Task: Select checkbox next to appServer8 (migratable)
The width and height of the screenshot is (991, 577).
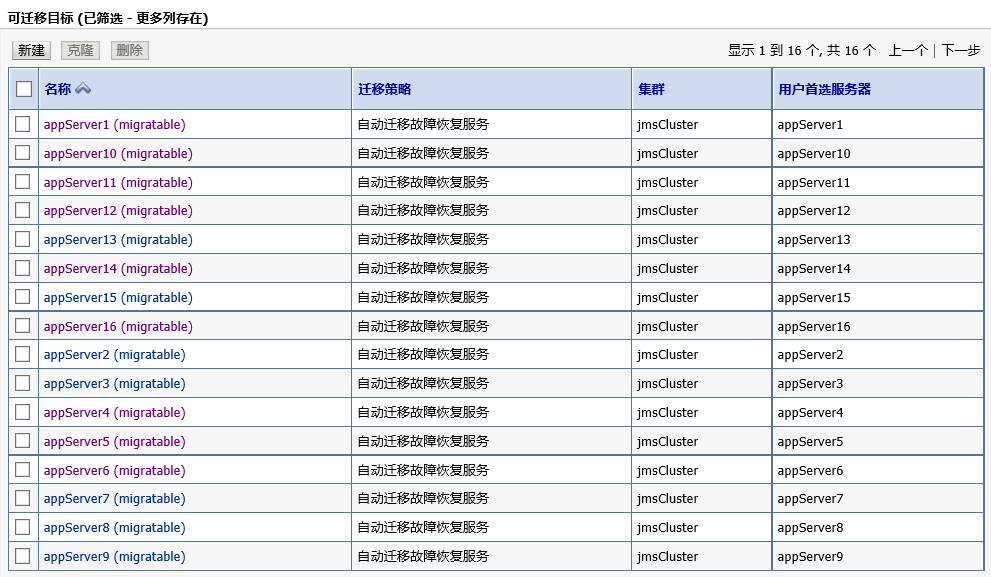Action: (23, 527)
